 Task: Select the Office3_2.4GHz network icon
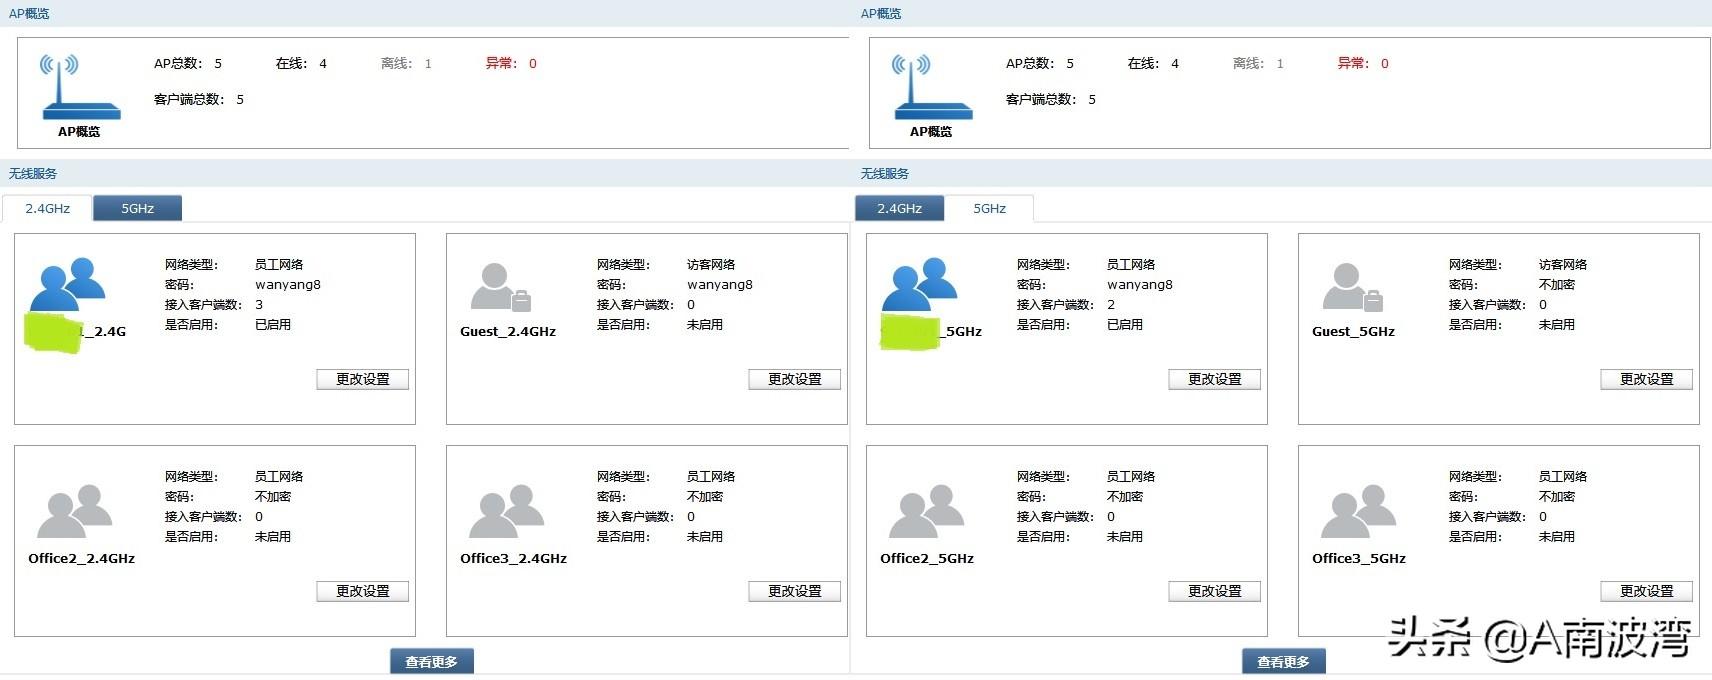tap(507, 512)
